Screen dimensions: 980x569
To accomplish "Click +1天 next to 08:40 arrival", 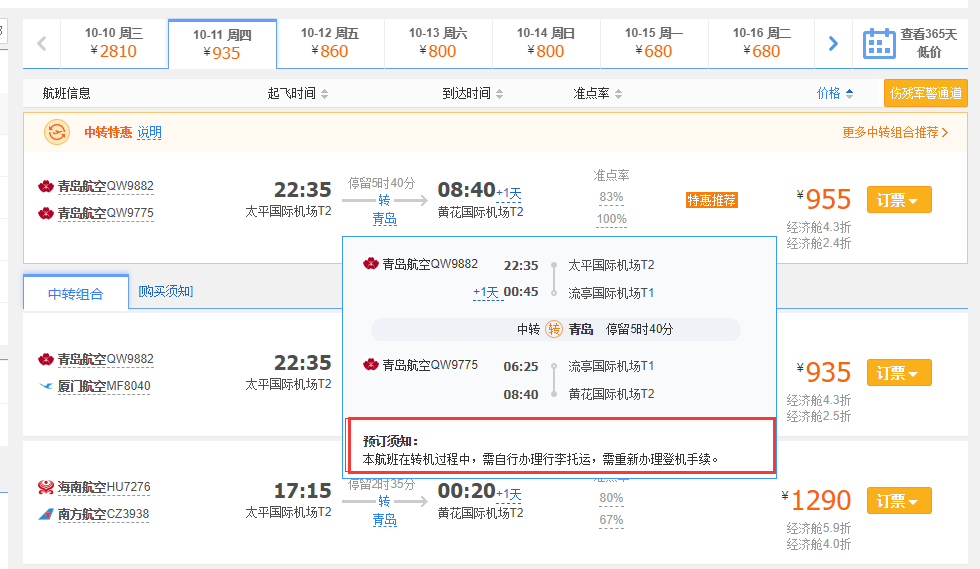I will pyautogui.click(x=509, y=194).
